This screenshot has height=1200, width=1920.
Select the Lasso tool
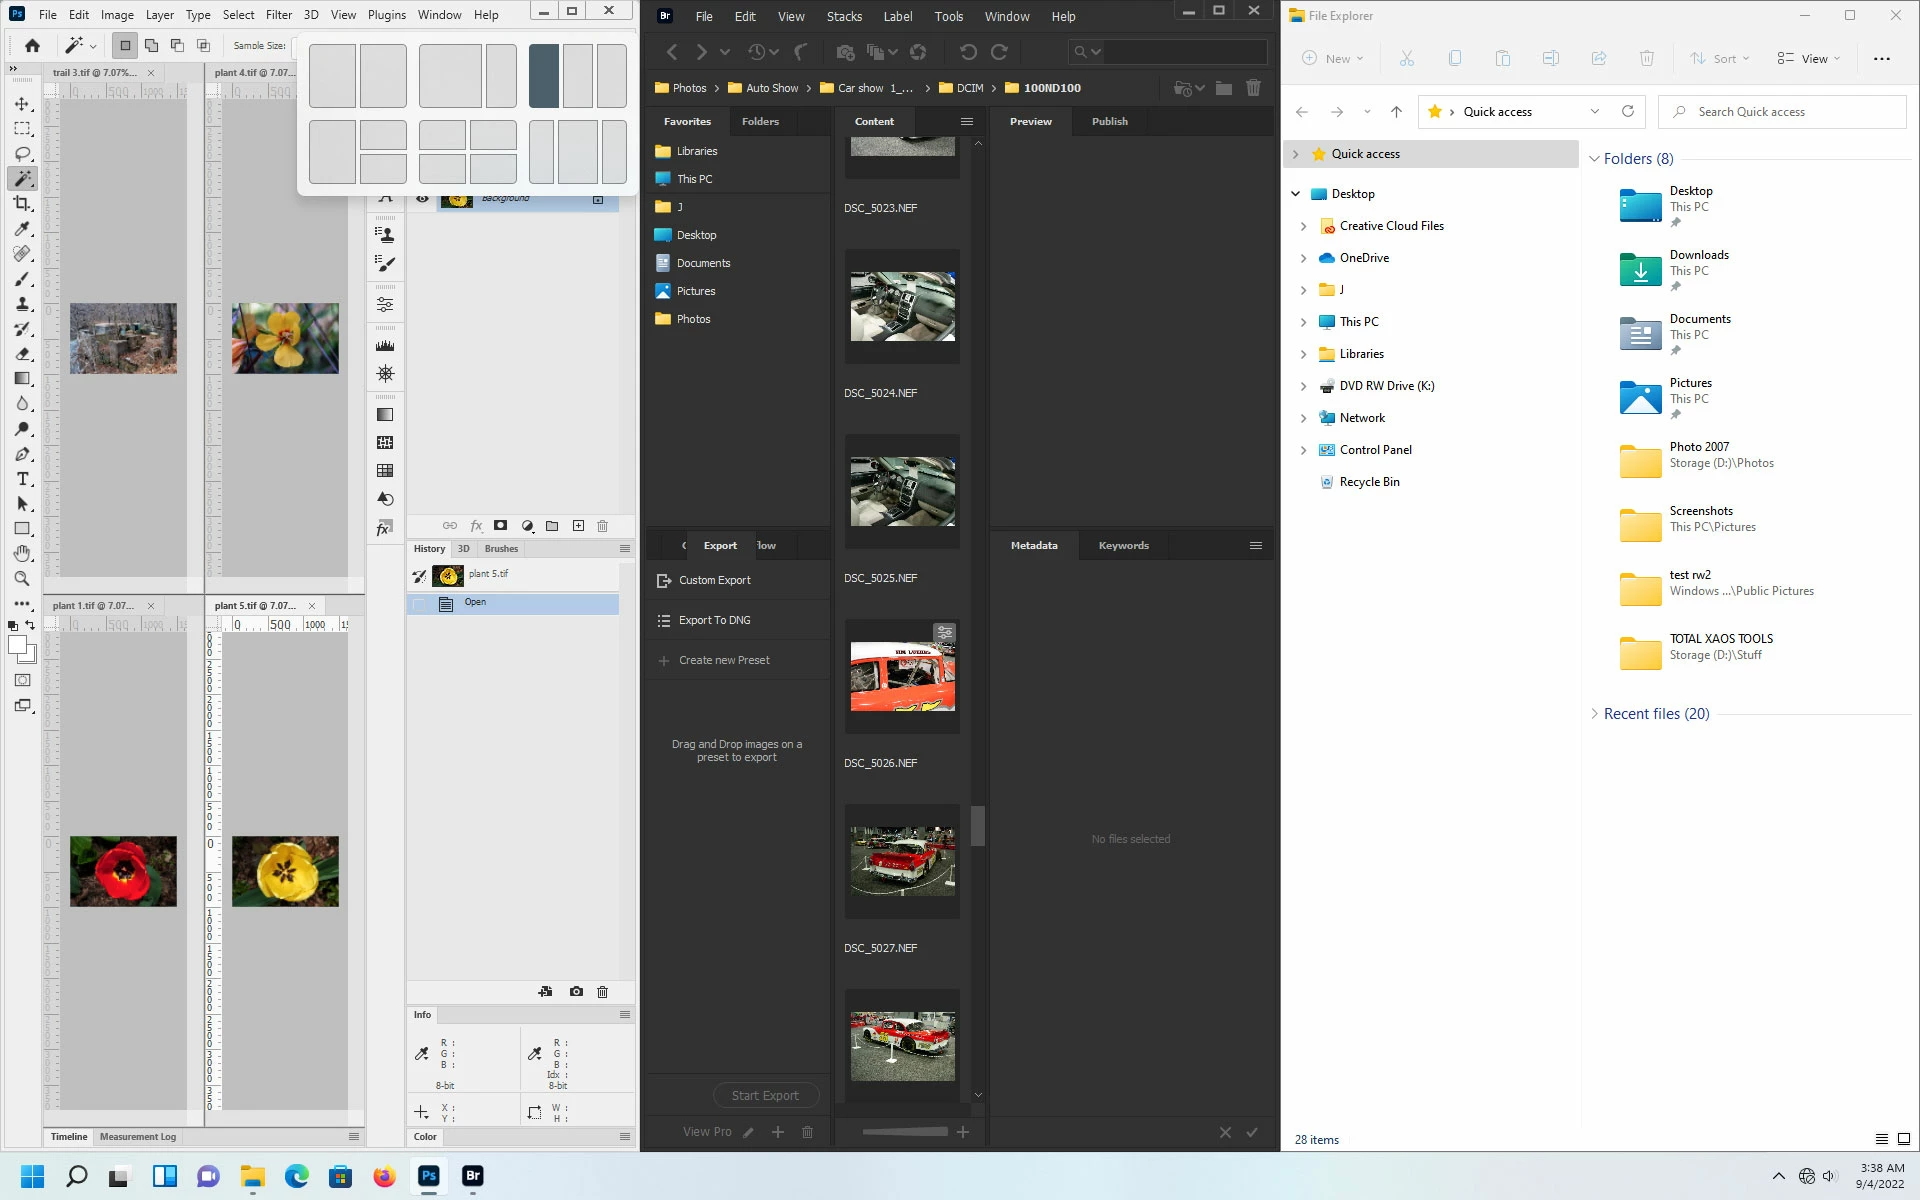tap(22, 154)
